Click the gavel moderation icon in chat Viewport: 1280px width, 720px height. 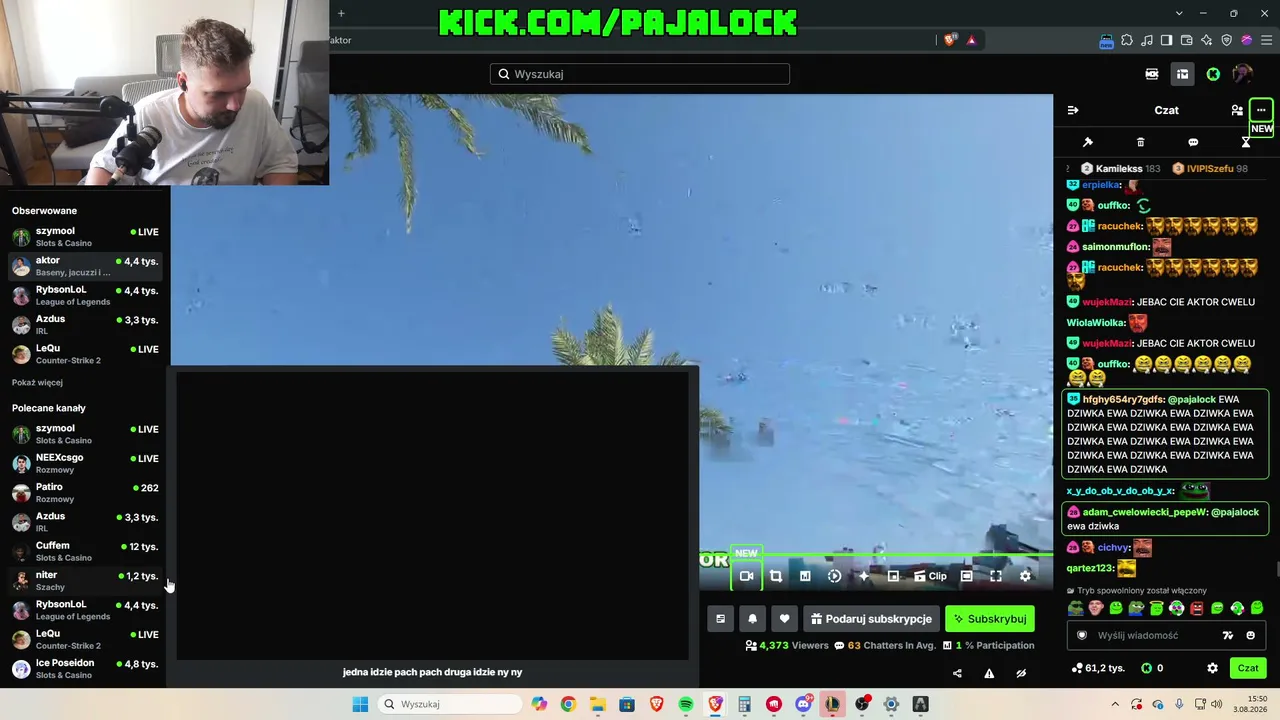(x=1088, y=142)
